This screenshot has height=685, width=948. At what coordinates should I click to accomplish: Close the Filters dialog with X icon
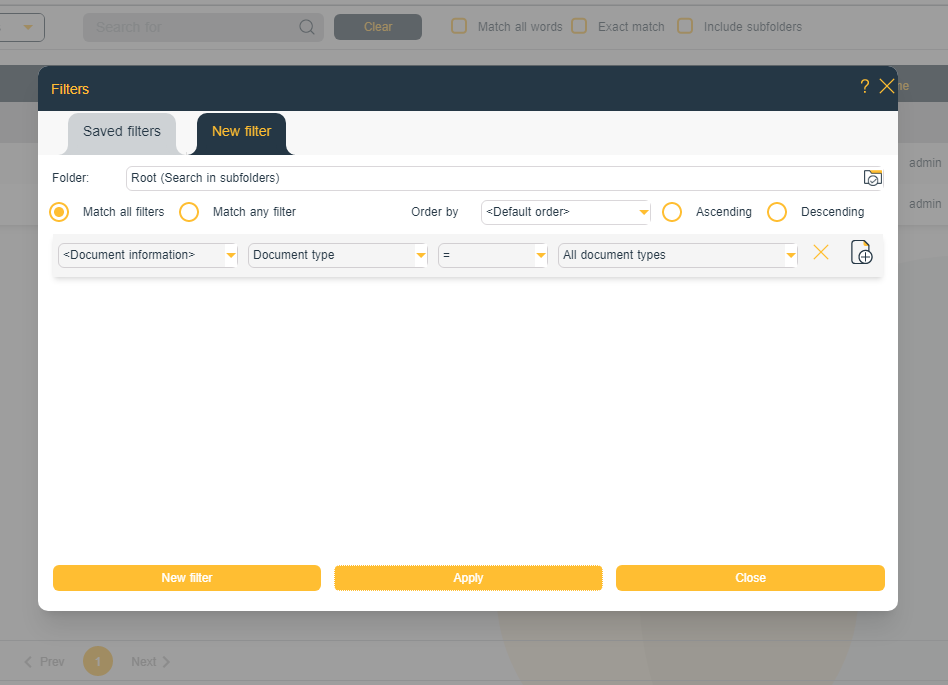click(x=886, y=87)
